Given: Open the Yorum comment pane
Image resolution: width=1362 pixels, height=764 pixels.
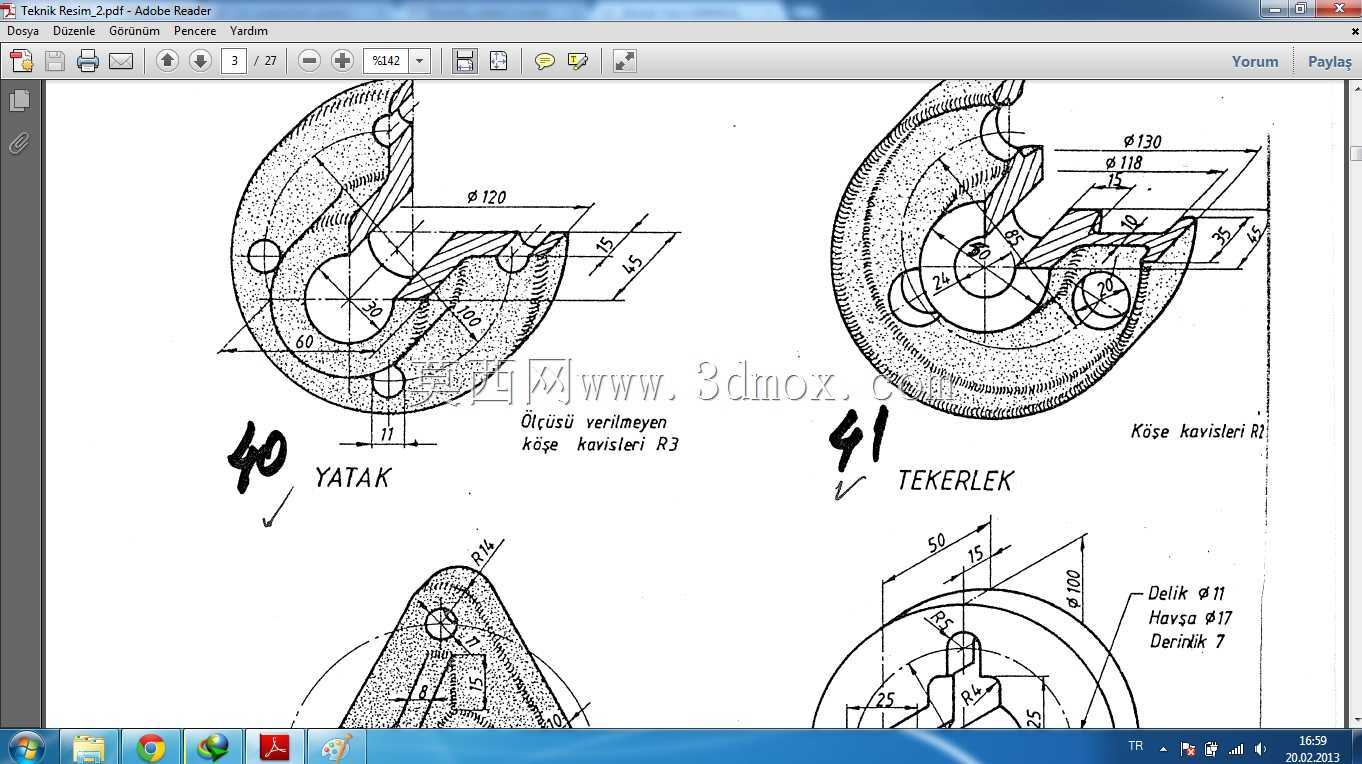Looking at the screenshot, I should 1255,61.
